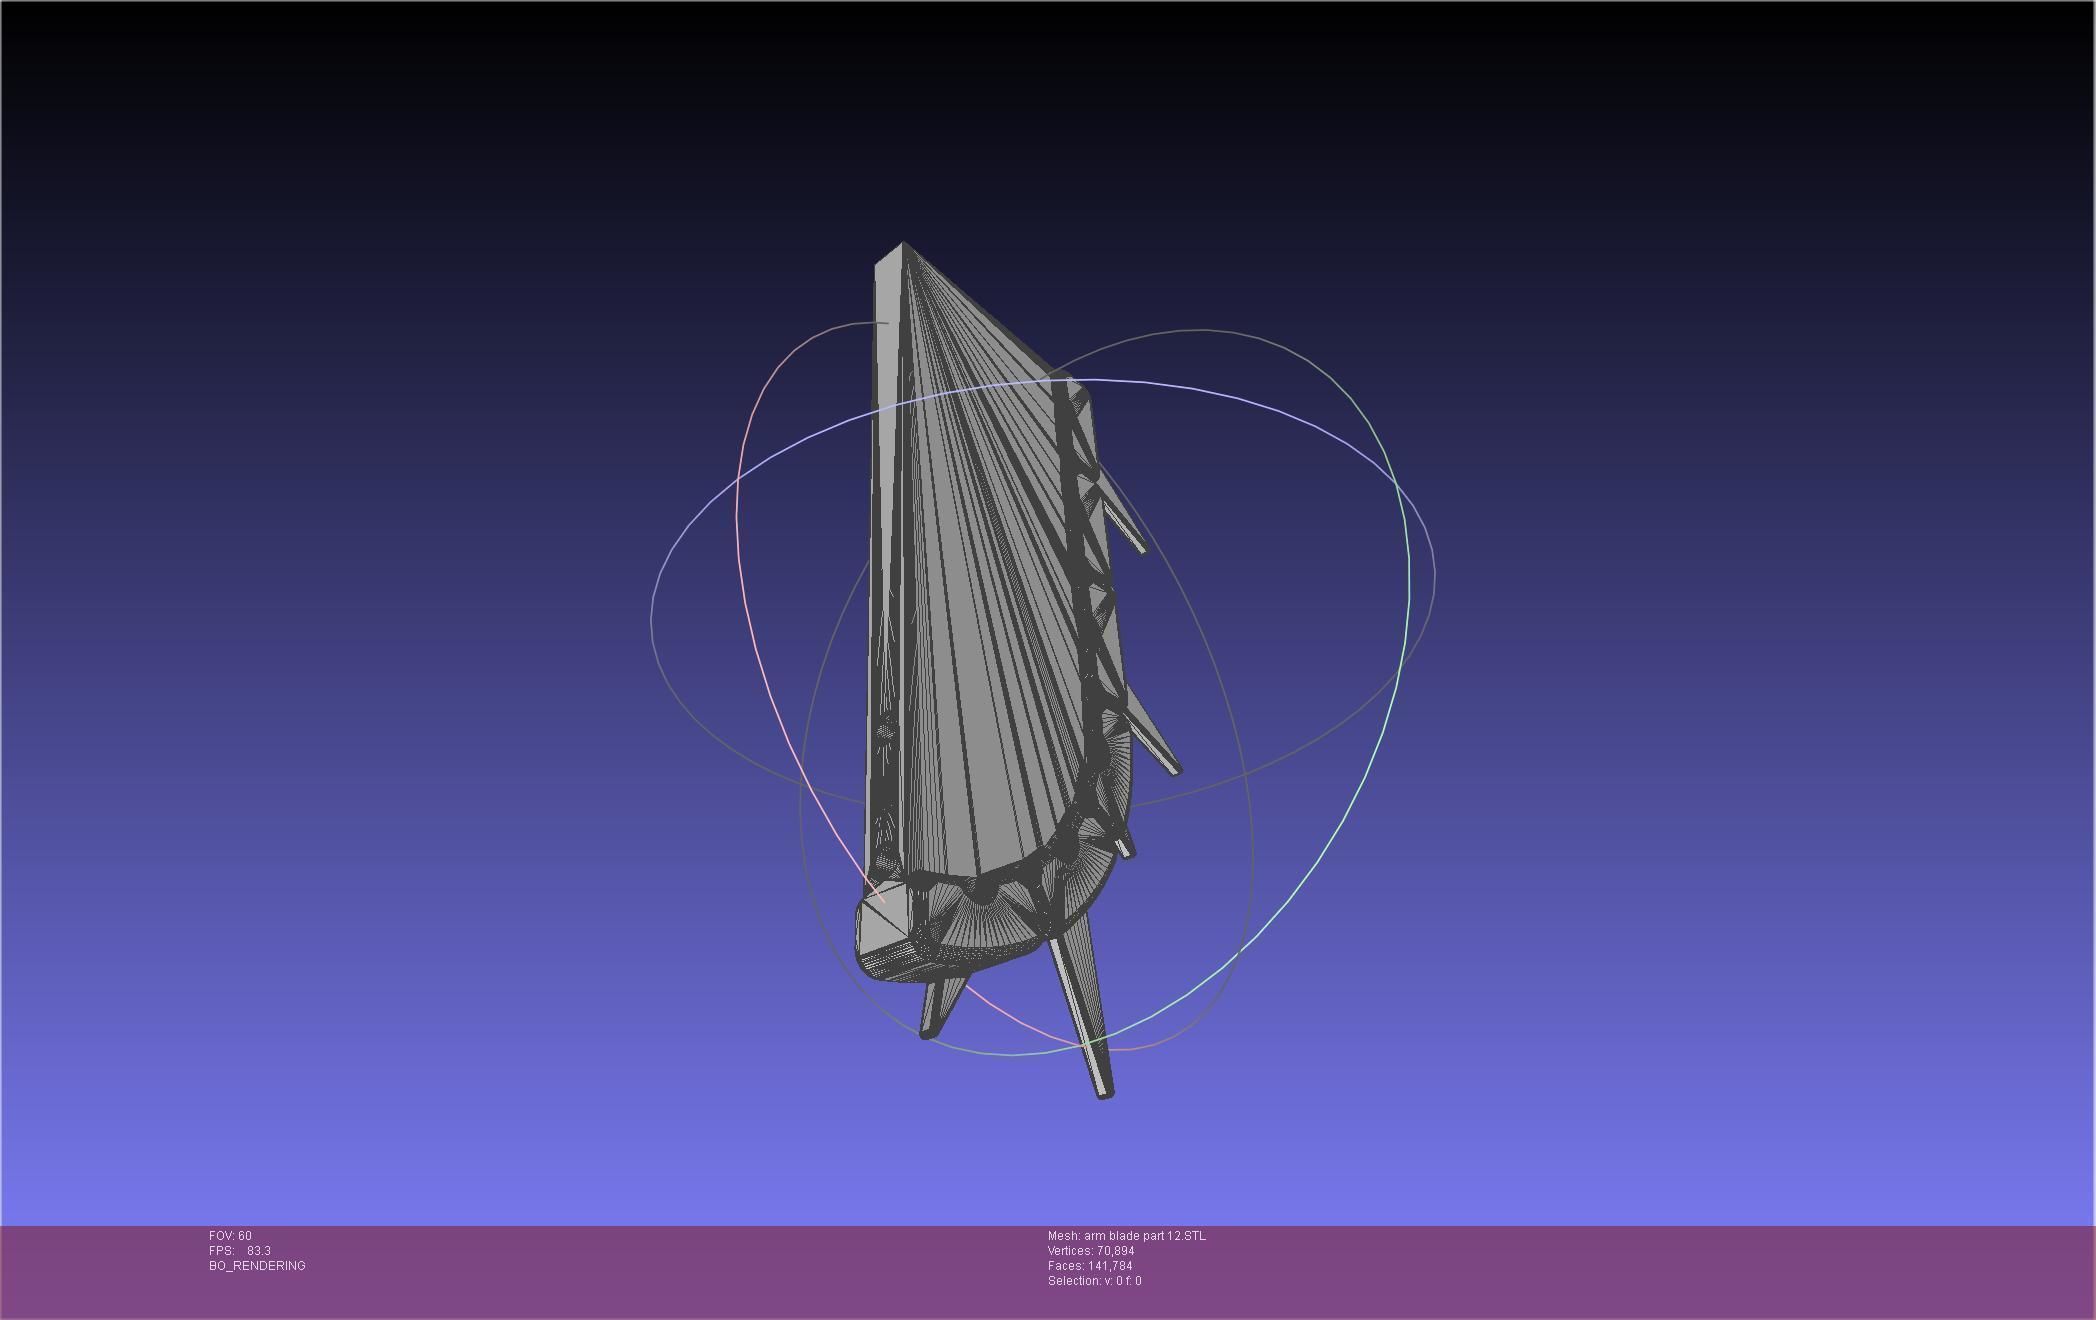The width and height of the screenshot is (2096, 1320).
Task: Click the 'Mesh: arm blade part 12.STL' text
Action: point(1127,1236)
